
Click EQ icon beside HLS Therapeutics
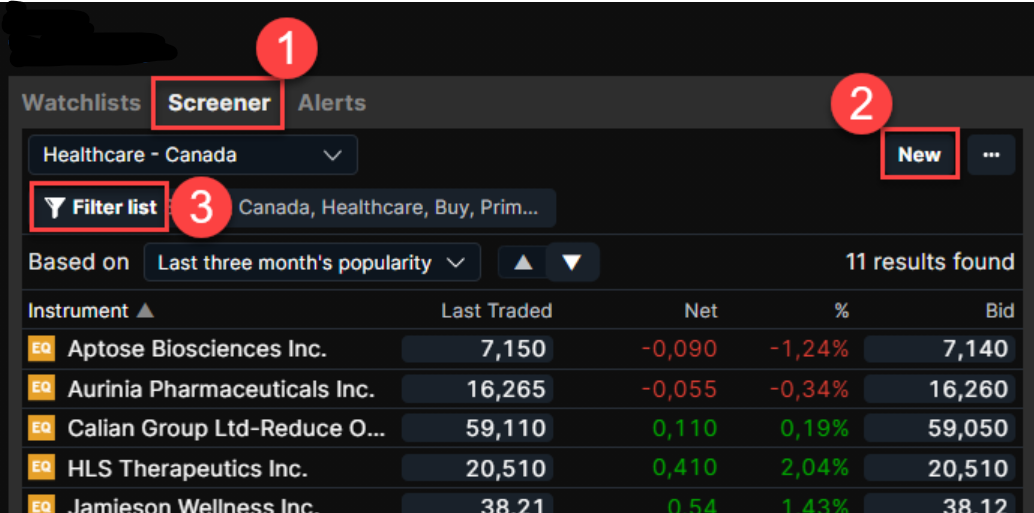tap(41, 468)
